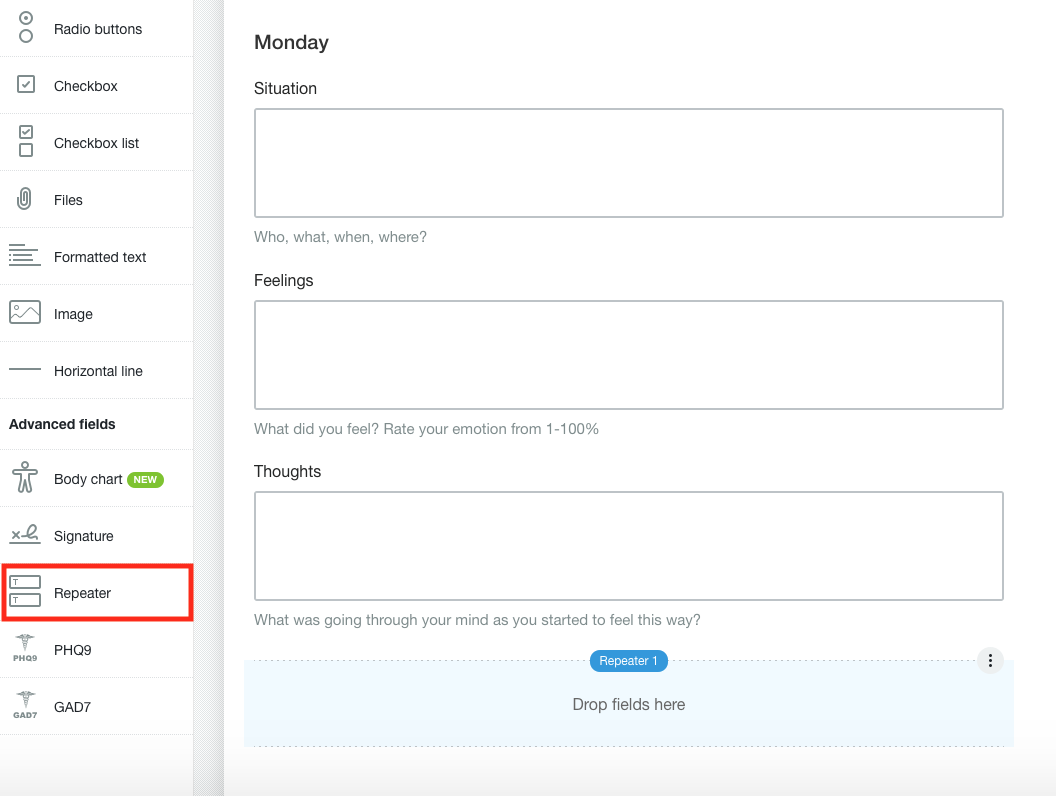Click into the Situation text box
The height and width of the screenshot is (796, 1056).
pos(628,163)
